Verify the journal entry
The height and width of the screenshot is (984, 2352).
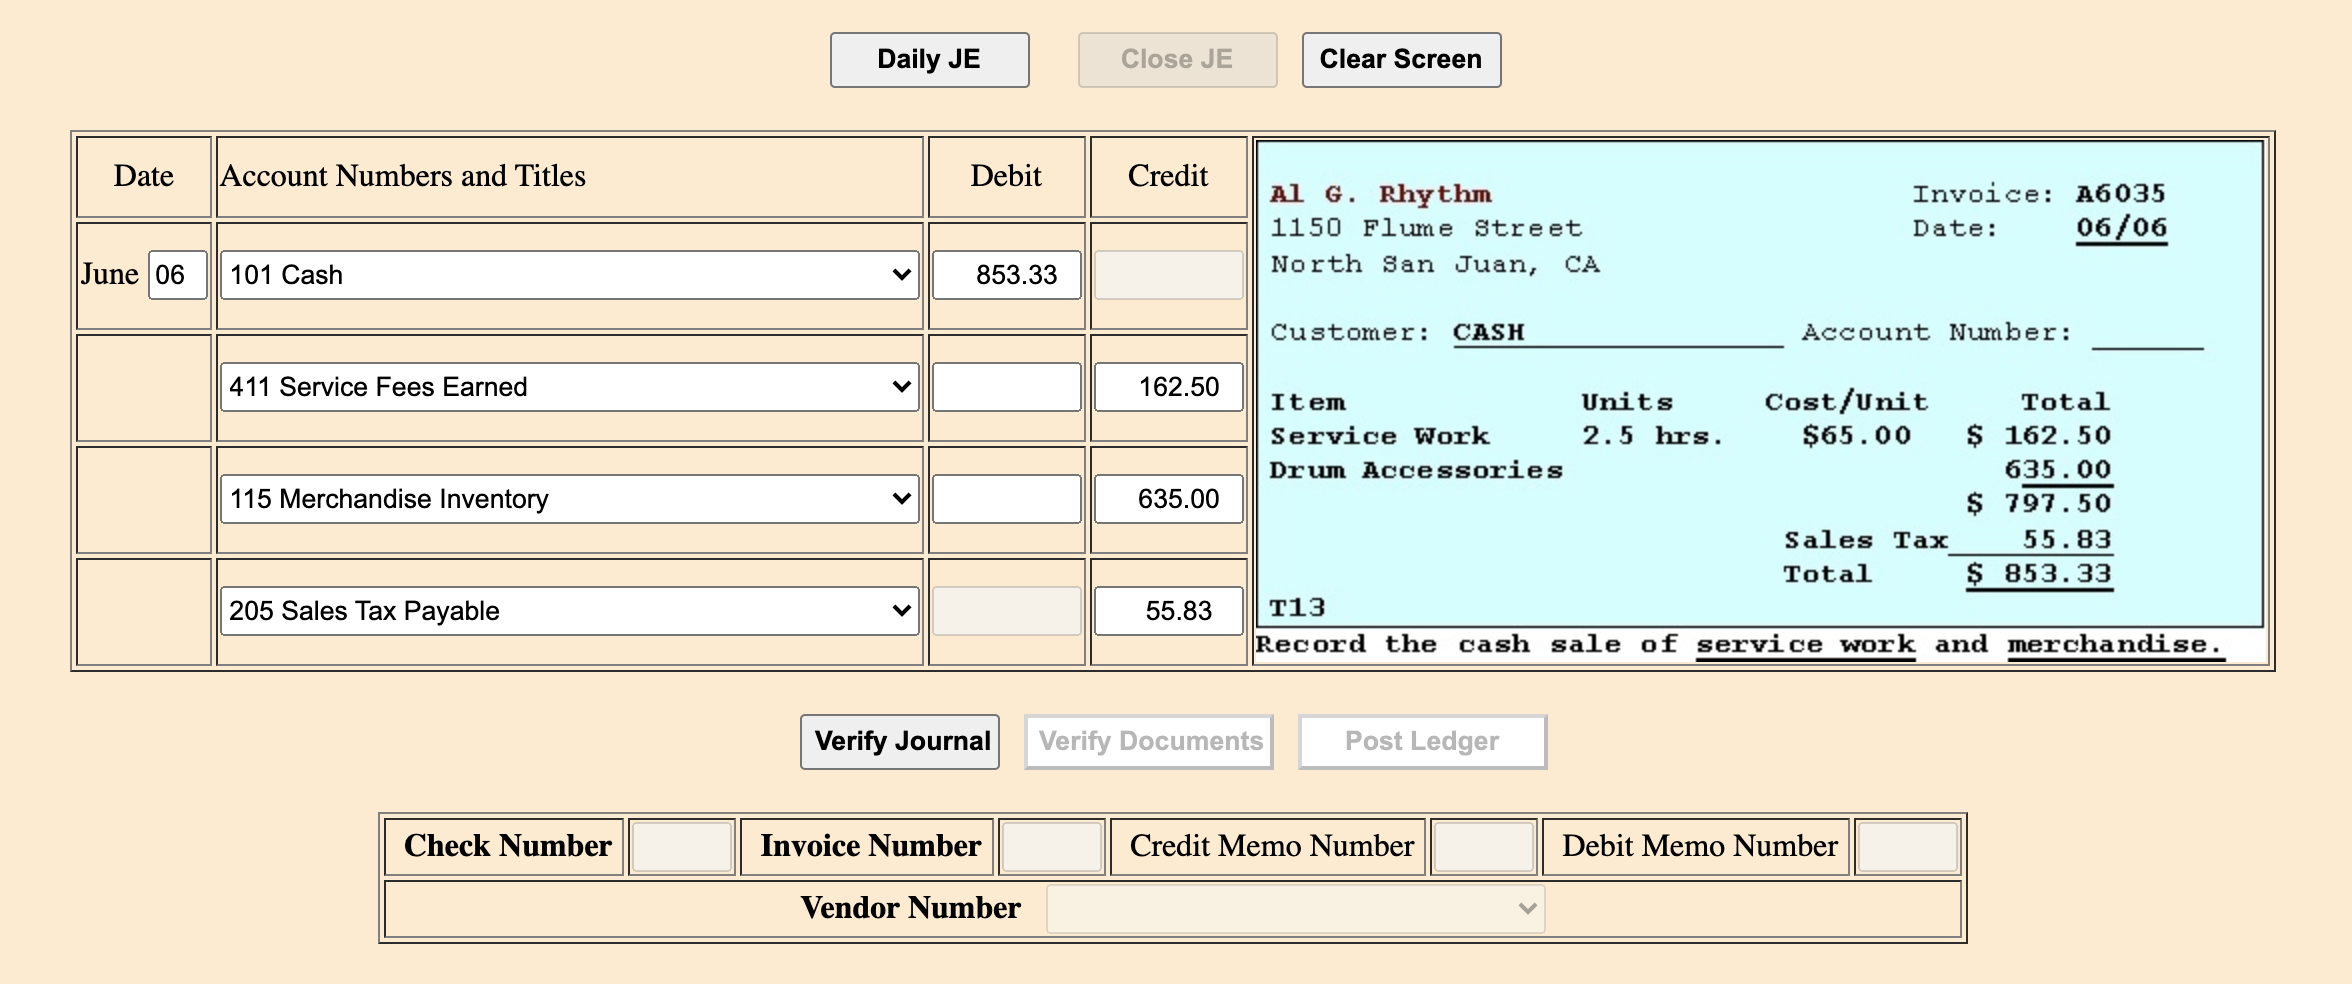pos(900,742)
